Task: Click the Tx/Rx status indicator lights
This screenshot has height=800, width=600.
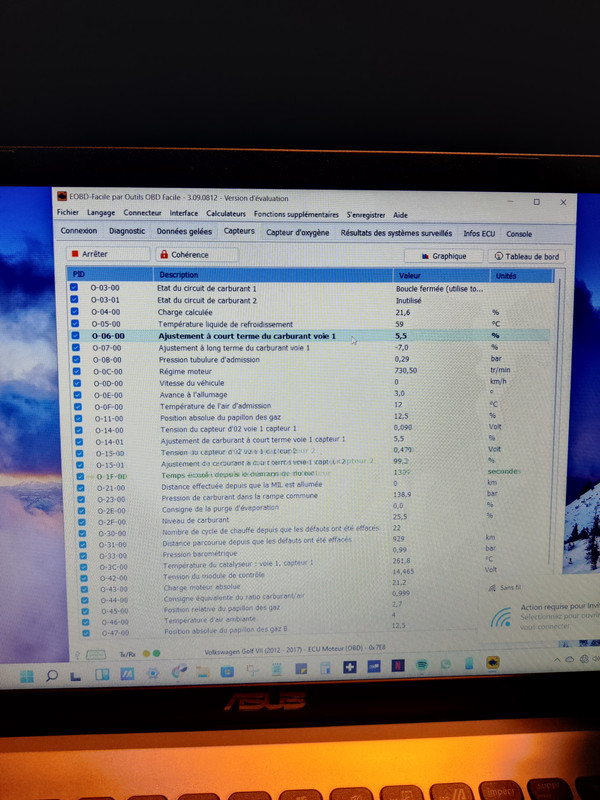Action: click(x=152, y=653)
